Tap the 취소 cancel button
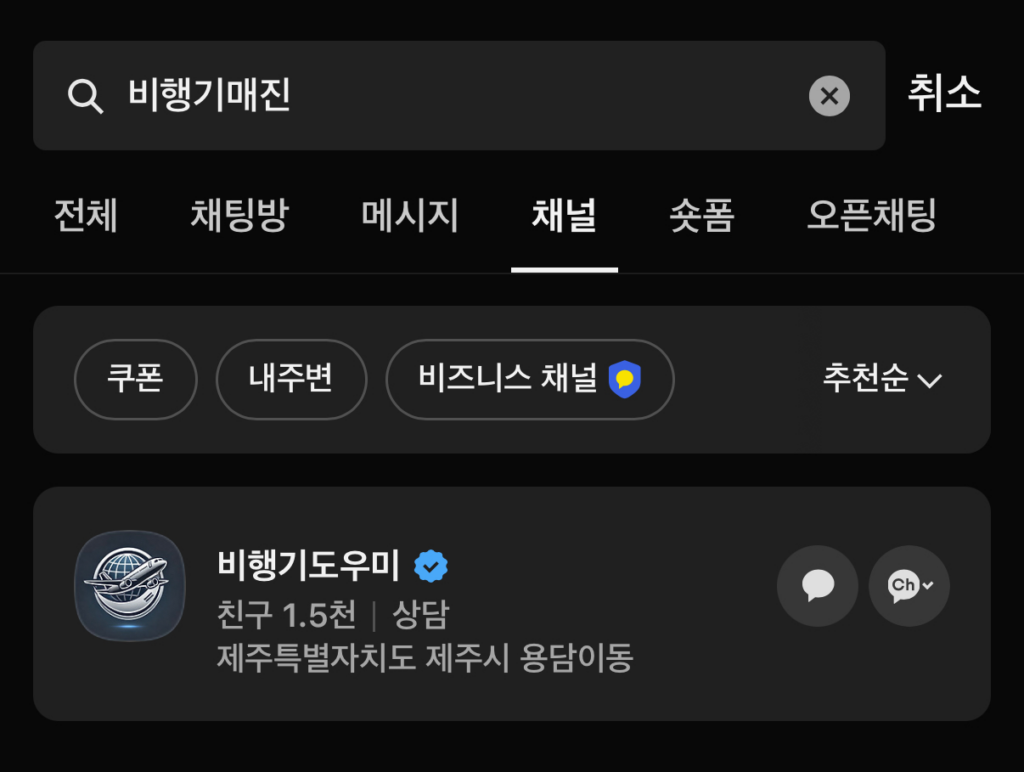The height and width of the screenshot is (772, 1024). point(944,93)
